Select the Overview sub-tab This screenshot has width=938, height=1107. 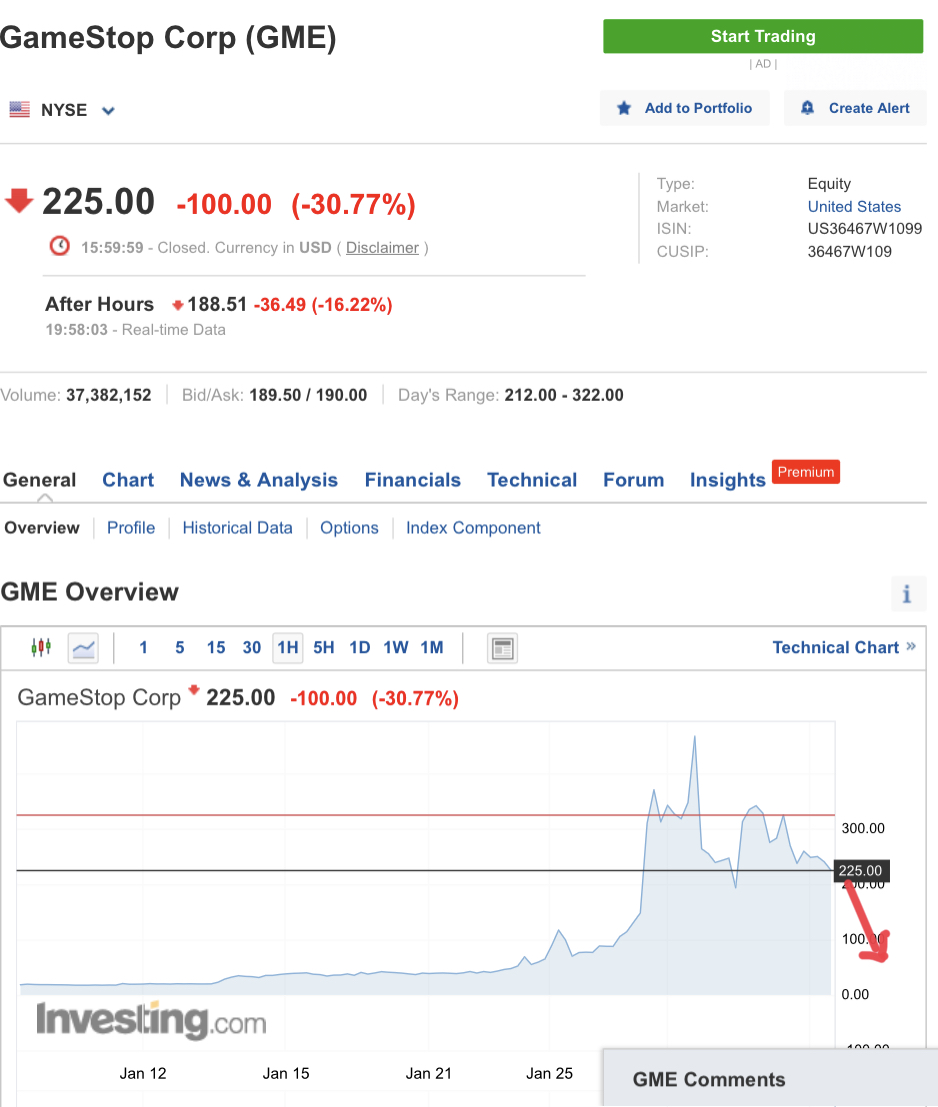(42, 527)
